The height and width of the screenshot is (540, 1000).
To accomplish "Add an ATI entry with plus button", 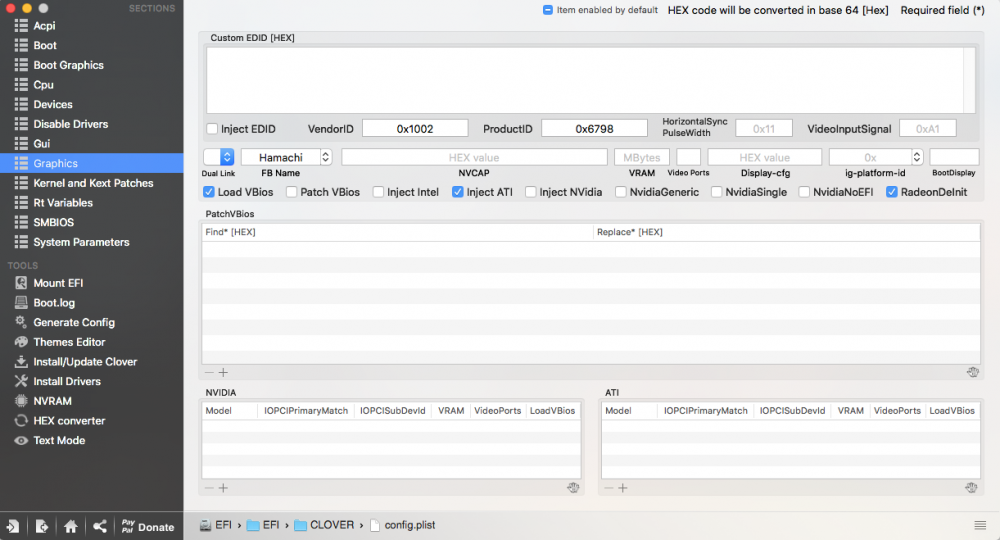I will (x=622, y=488).
